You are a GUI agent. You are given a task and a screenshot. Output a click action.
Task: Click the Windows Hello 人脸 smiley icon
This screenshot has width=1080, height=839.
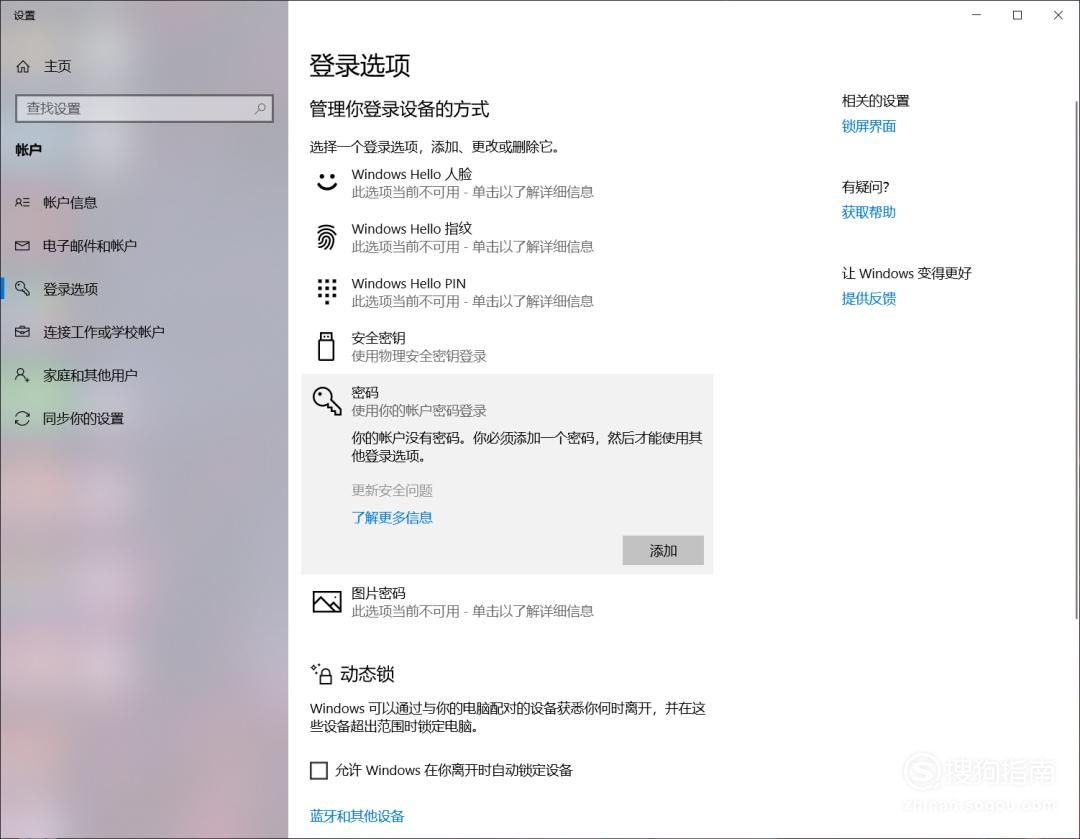coord(326,181)
